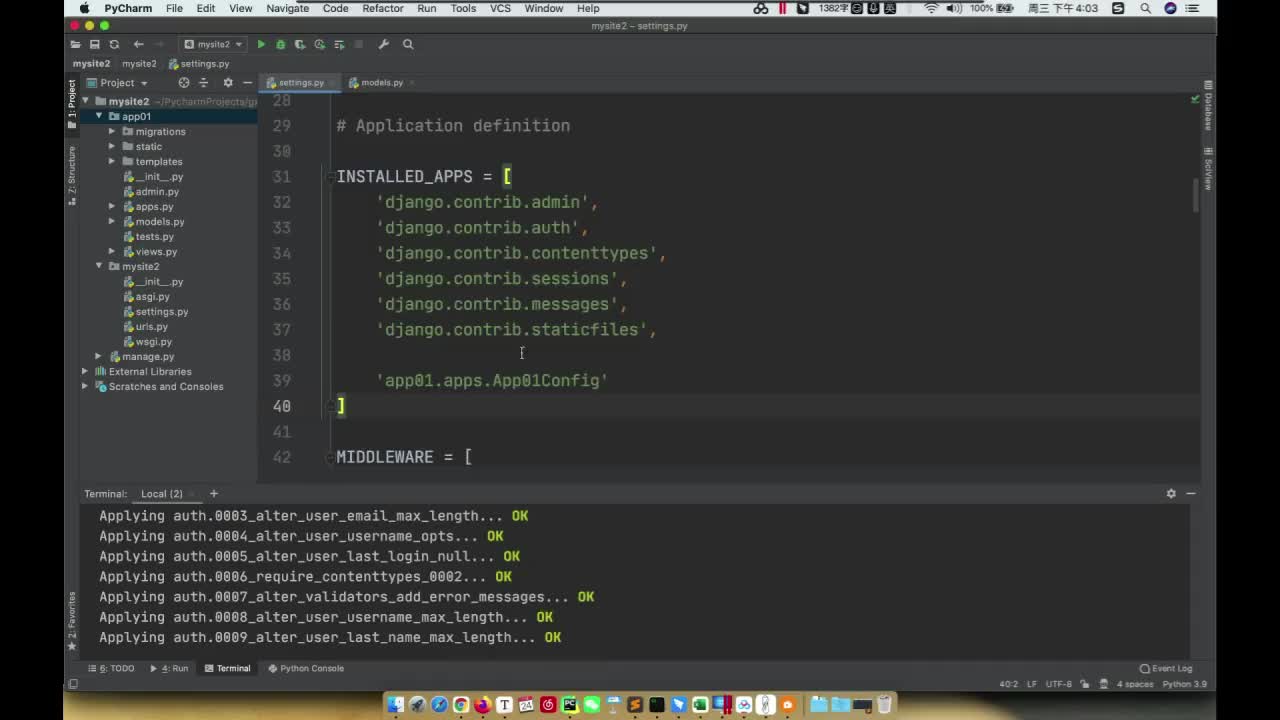The height and width of the screenshot is (720, 1280).
Task: Expand the static folder
Action: tap(112, 147)
